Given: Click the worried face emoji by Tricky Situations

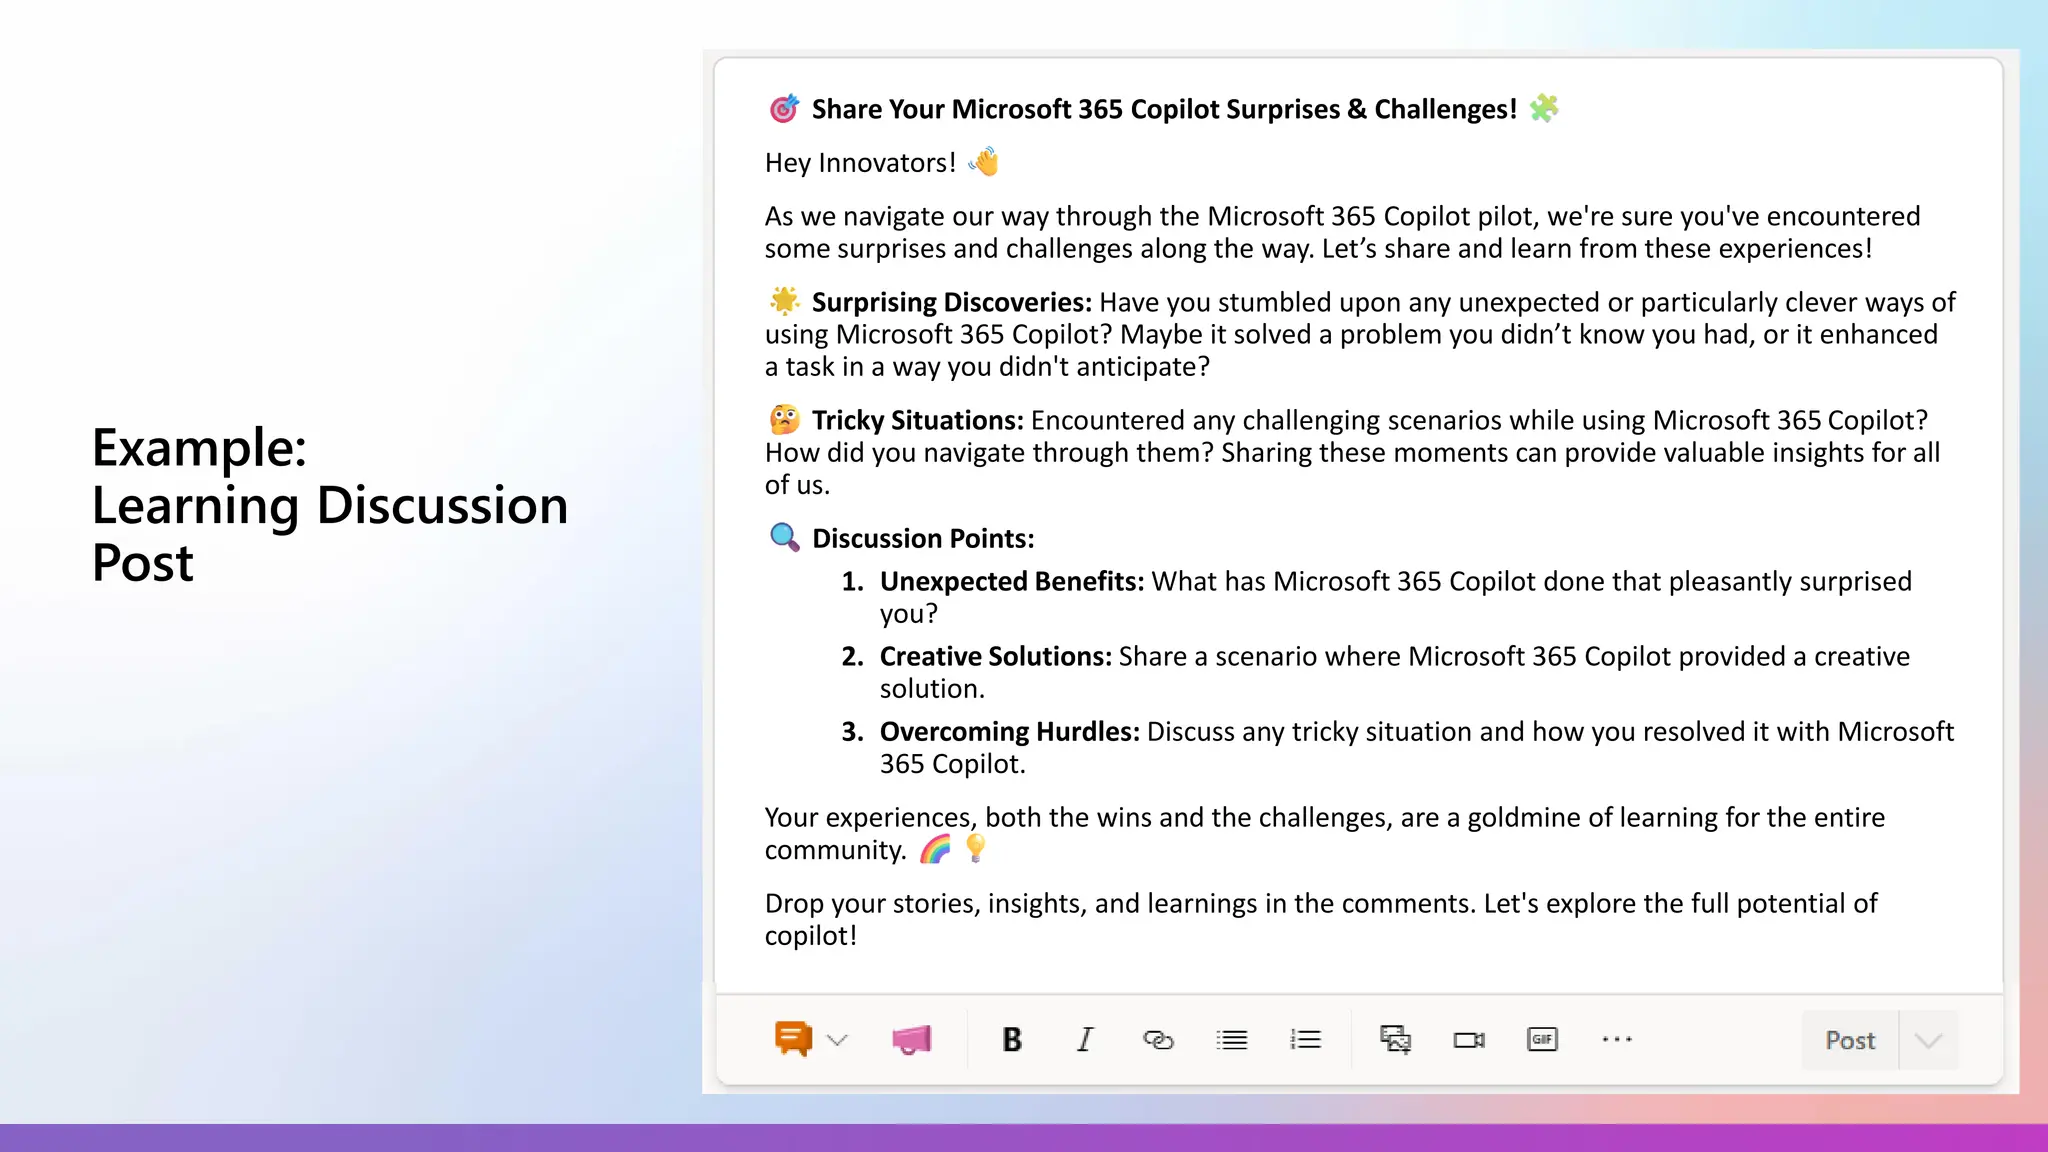Looking at the screenshot, I should pyautogui.click(x=784, y=419).
